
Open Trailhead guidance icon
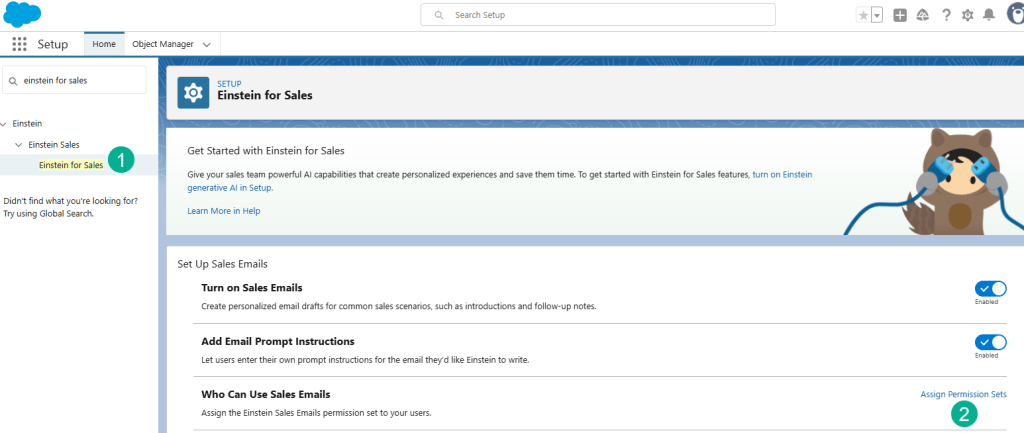922,15
